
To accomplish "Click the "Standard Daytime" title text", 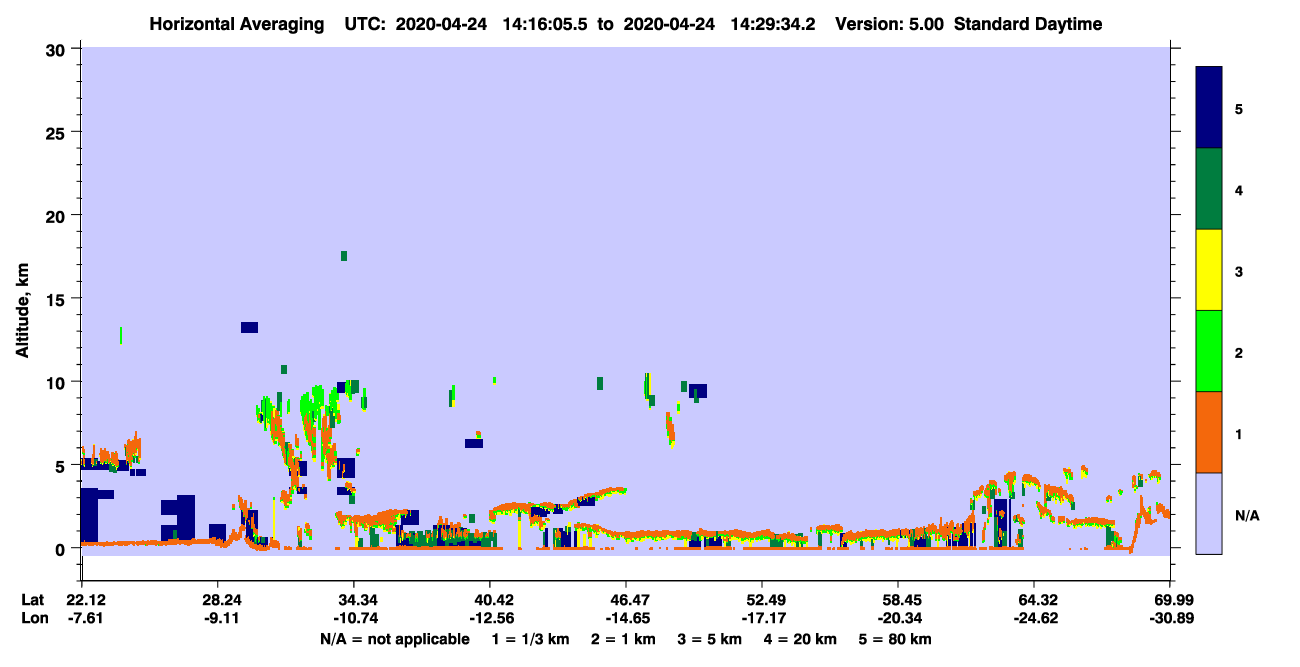I will (1028, 24).
